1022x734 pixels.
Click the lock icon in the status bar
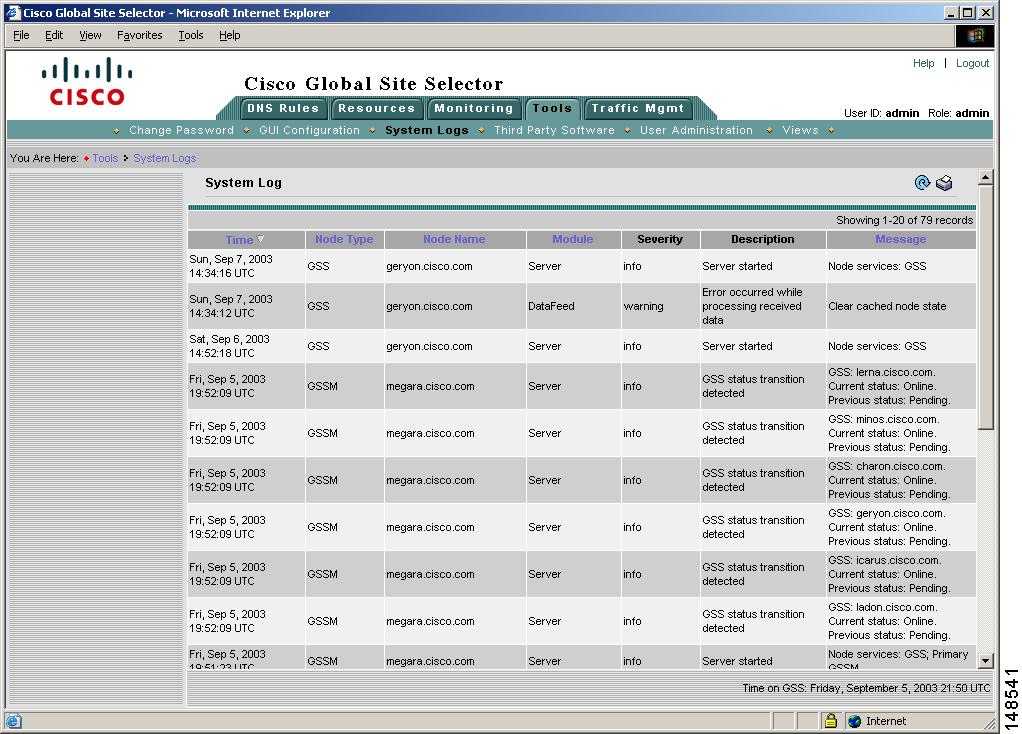(x=830, y=721)
